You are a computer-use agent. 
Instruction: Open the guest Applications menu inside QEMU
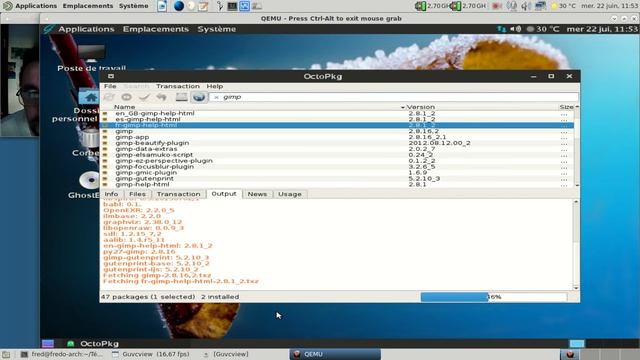[86, 29]
